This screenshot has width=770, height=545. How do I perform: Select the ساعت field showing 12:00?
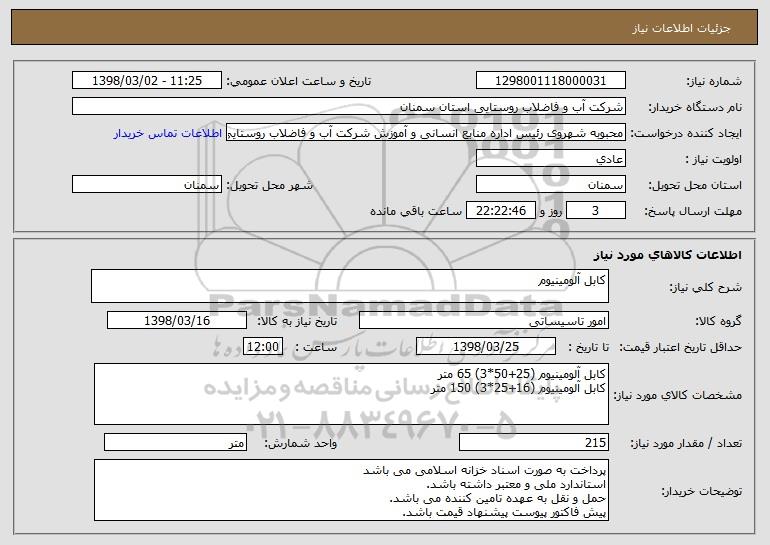(x=263, y=347)
